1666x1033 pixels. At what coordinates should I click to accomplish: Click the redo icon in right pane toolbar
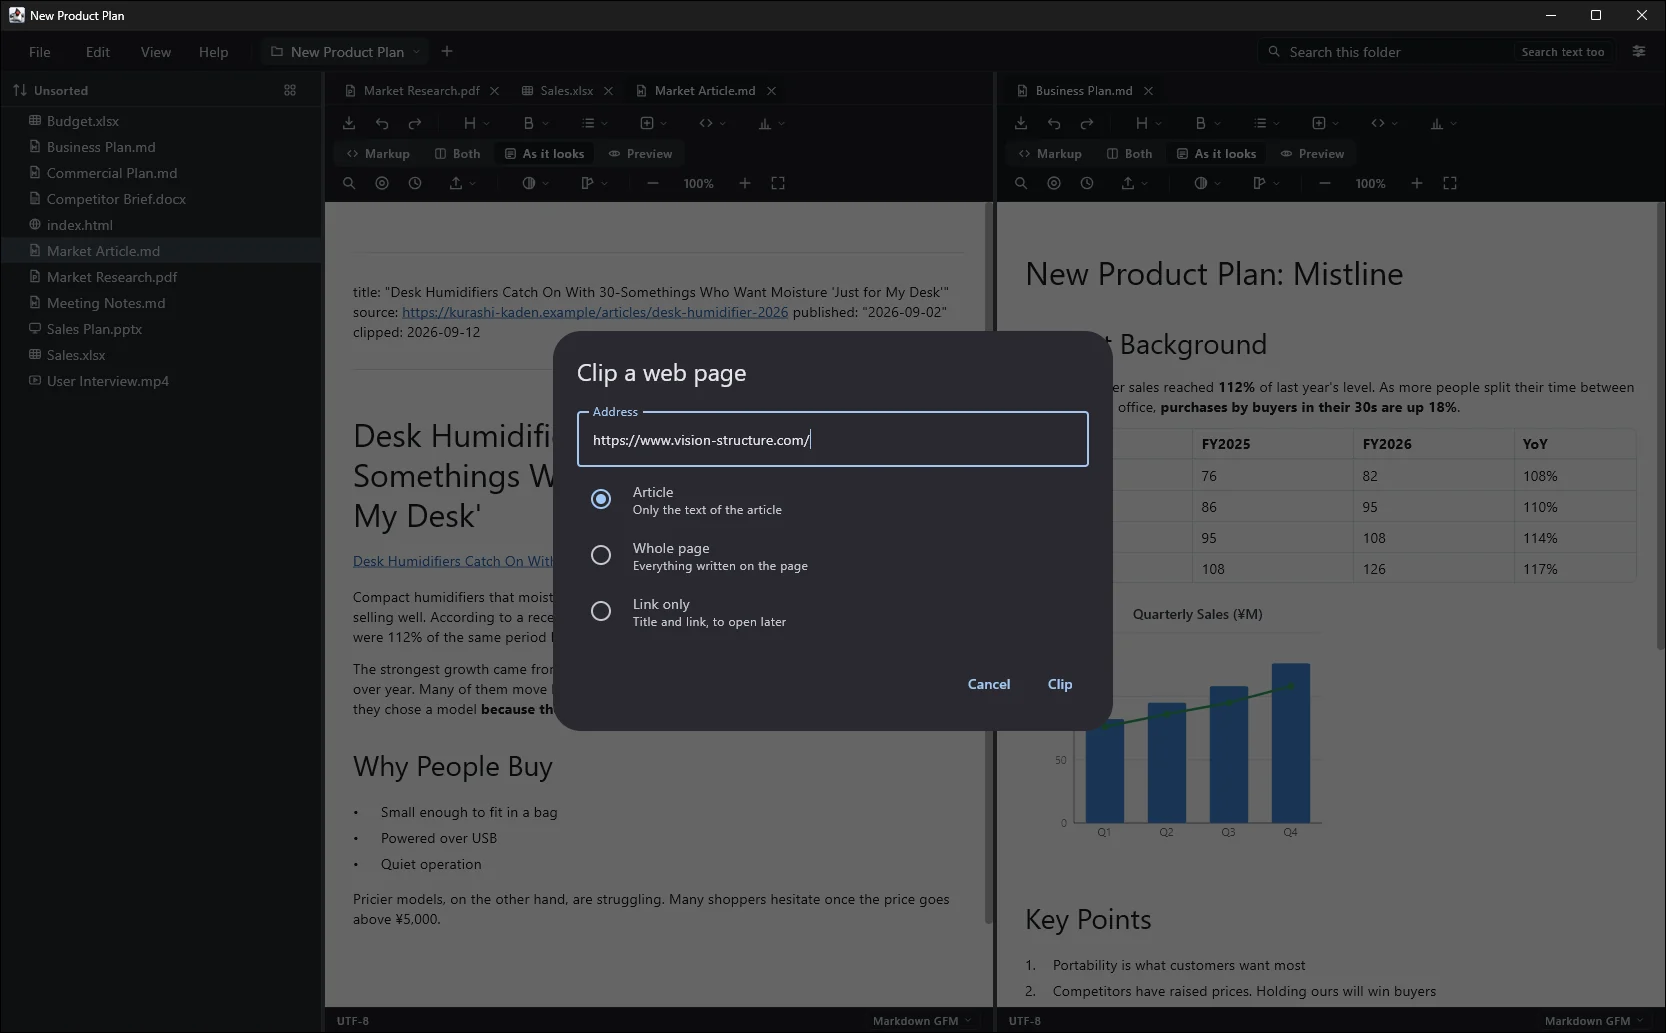click(x=1087, y=123)
